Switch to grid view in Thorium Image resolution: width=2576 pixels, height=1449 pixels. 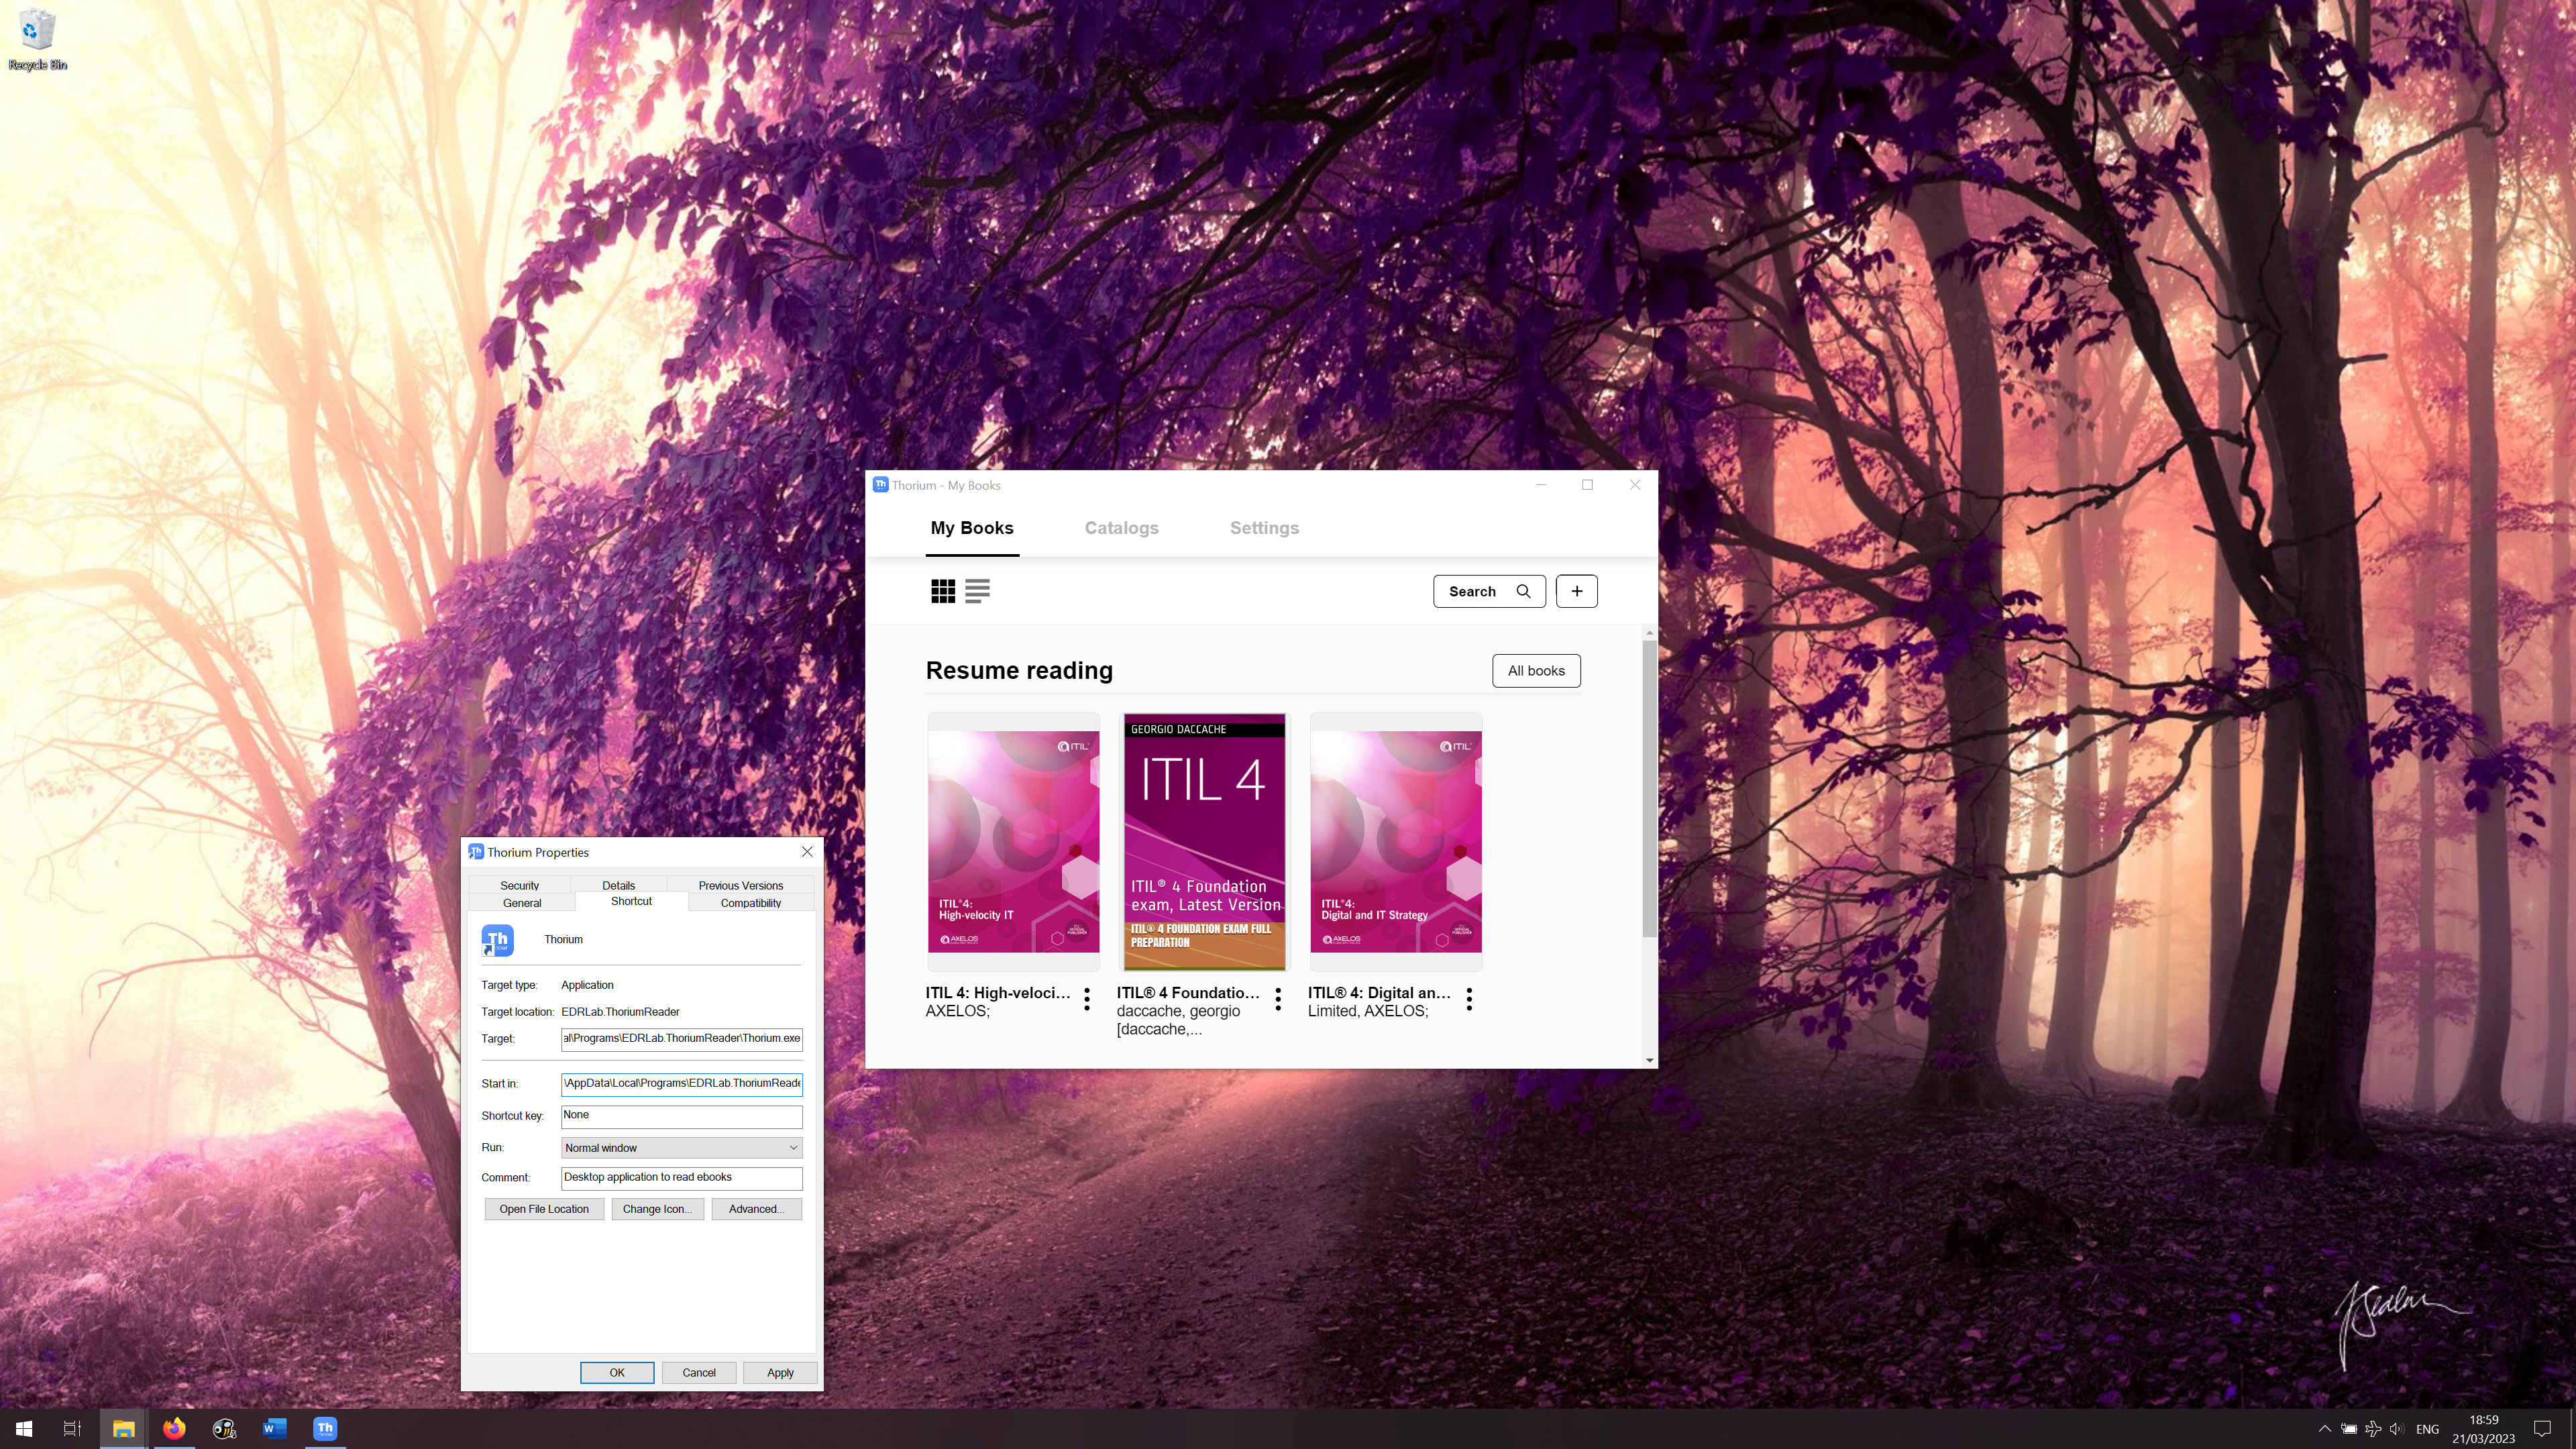[943, 591]
